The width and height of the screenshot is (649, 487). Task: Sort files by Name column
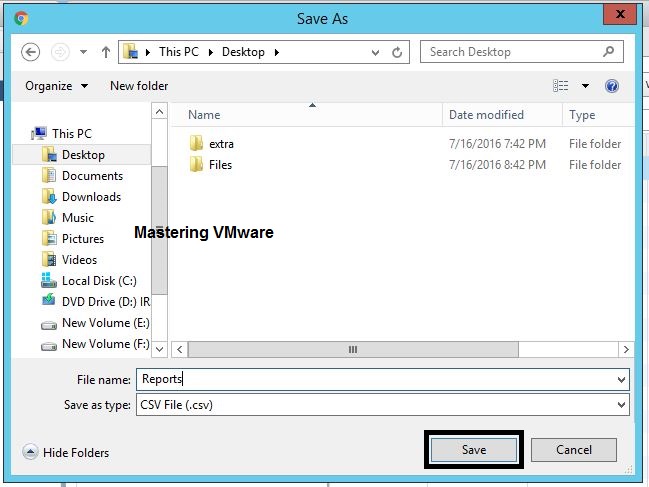click(204, 115)
